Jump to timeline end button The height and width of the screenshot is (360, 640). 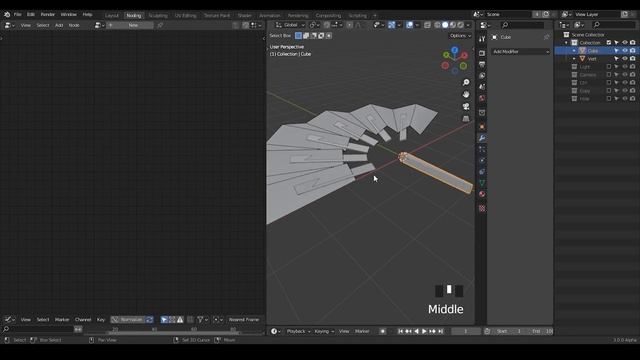click(440, 331)
